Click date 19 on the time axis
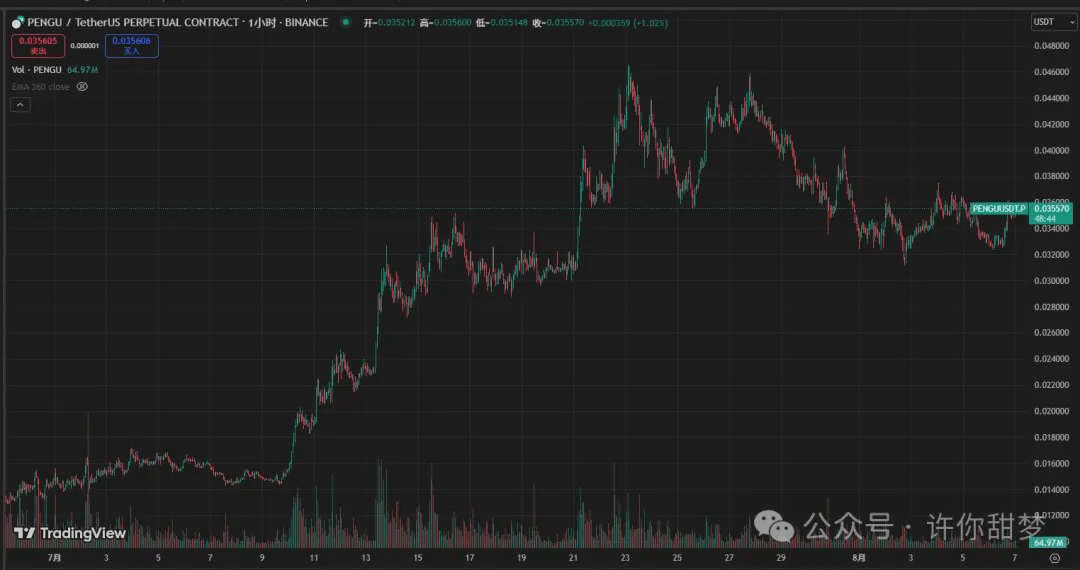 pyautogui.click(x=521, y=558)
